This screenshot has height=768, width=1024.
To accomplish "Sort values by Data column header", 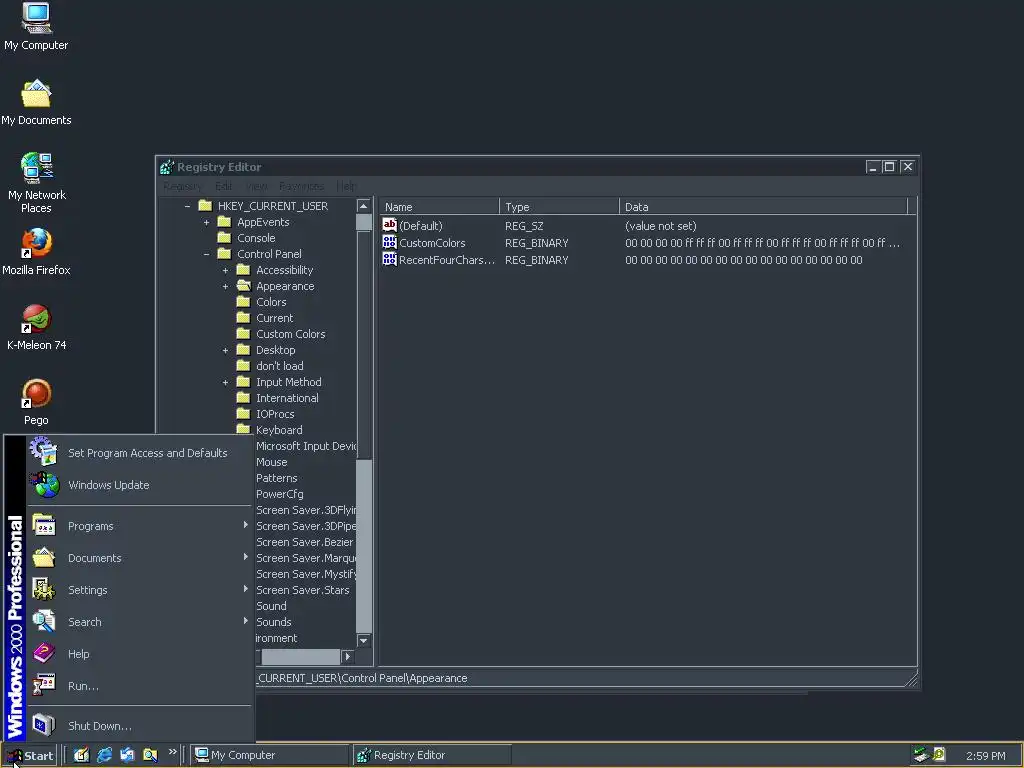I will (x=763, y=206).
